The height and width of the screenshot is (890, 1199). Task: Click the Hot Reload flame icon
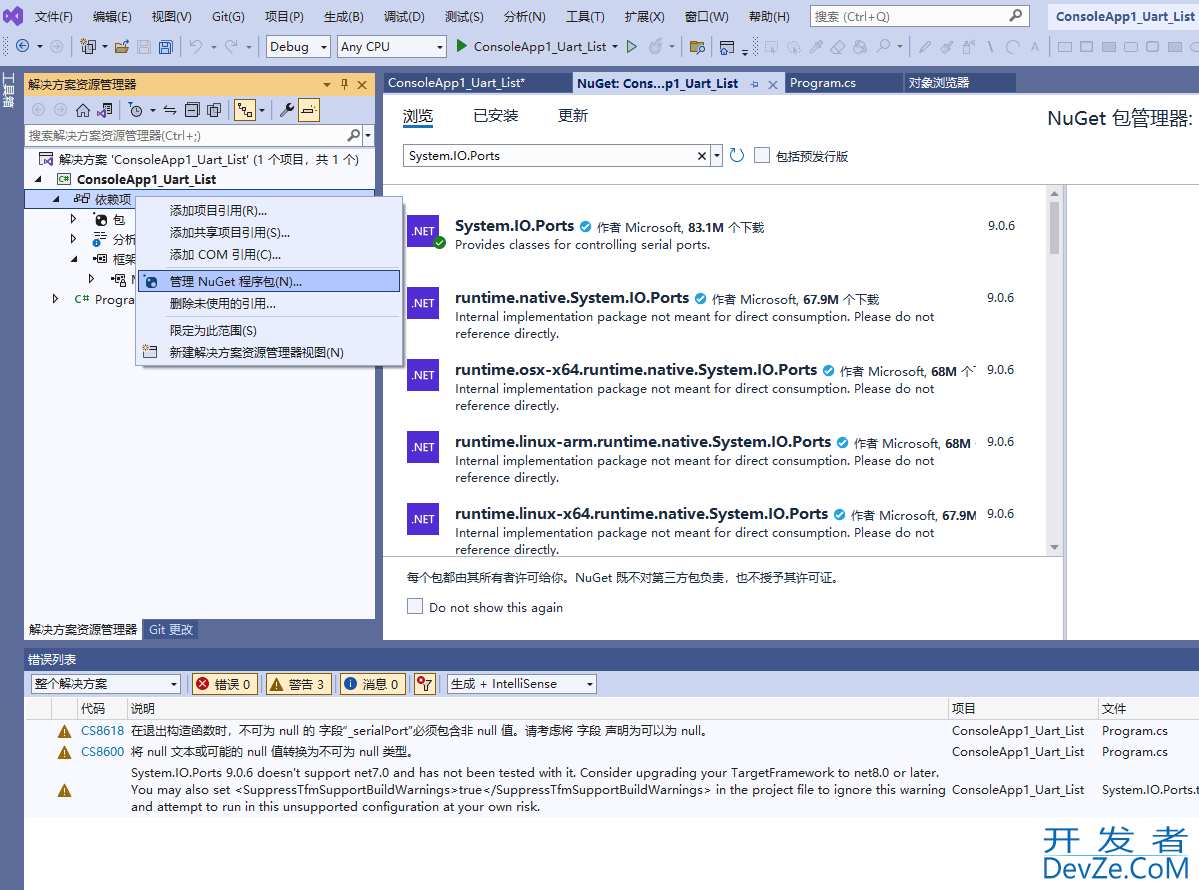[x=655, y=47]
